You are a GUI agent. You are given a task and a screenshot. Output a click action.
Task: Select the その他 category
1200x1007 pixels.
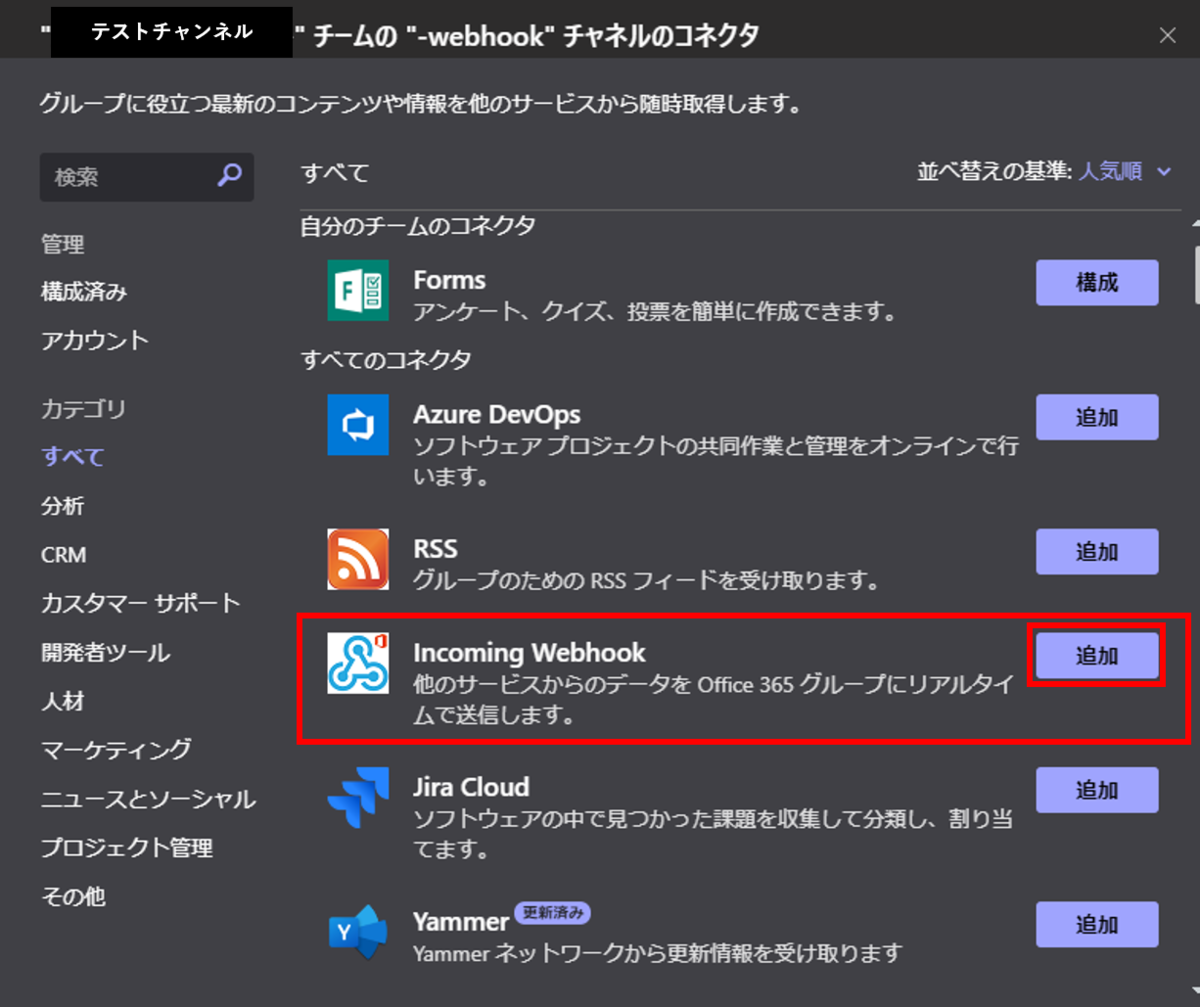click(73, 897)
